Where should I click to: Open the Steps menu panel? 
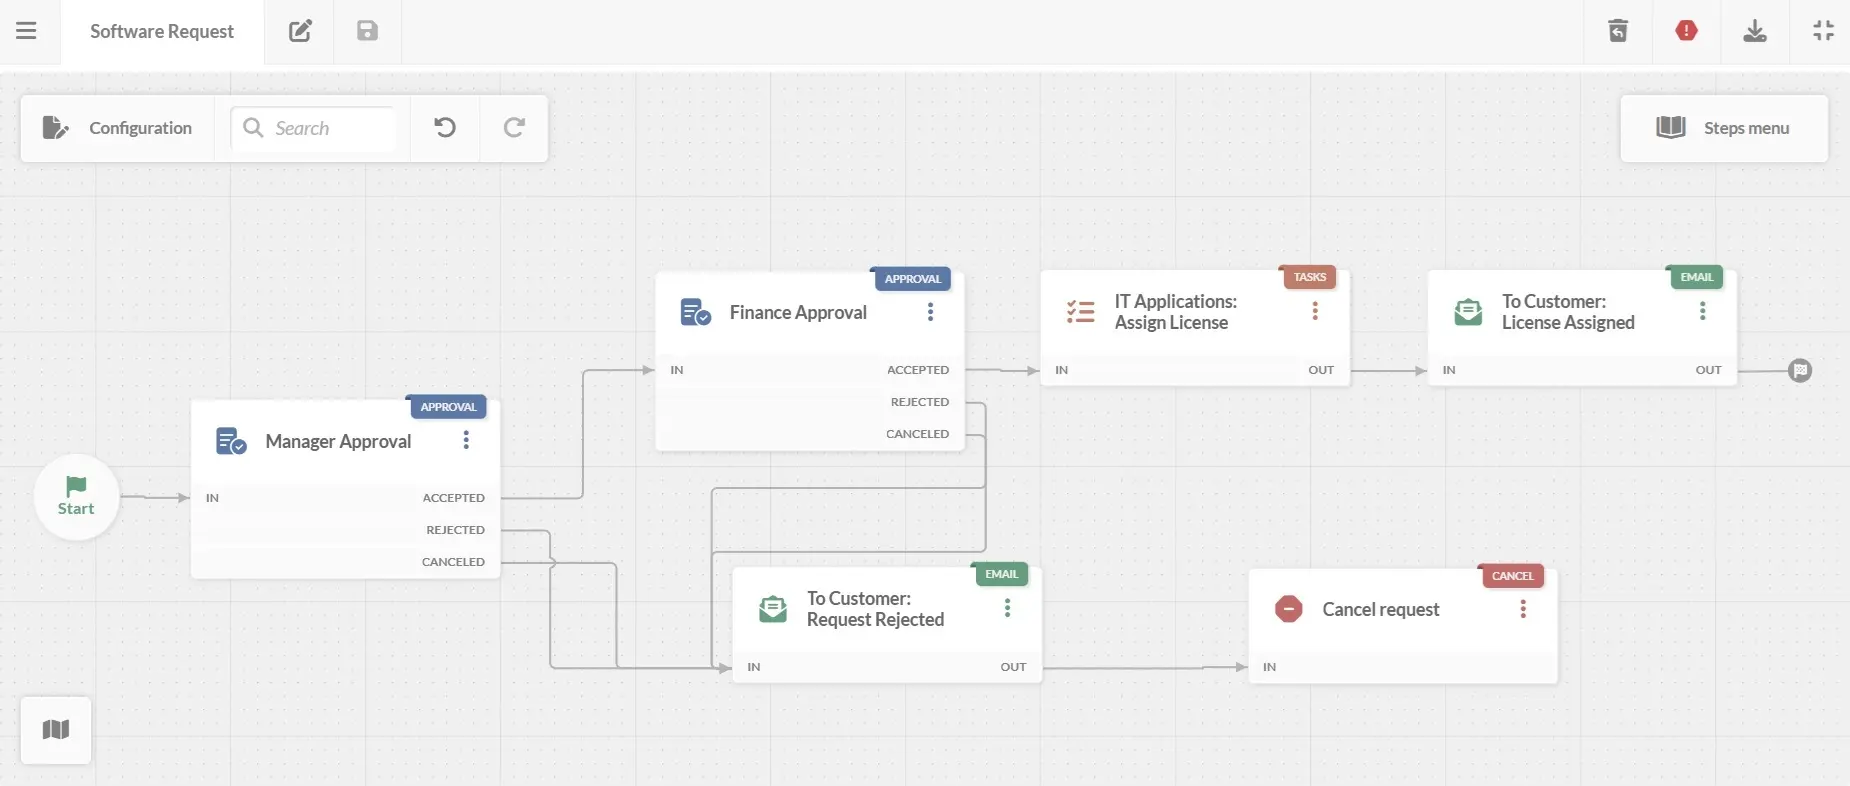coord(1724,128)
